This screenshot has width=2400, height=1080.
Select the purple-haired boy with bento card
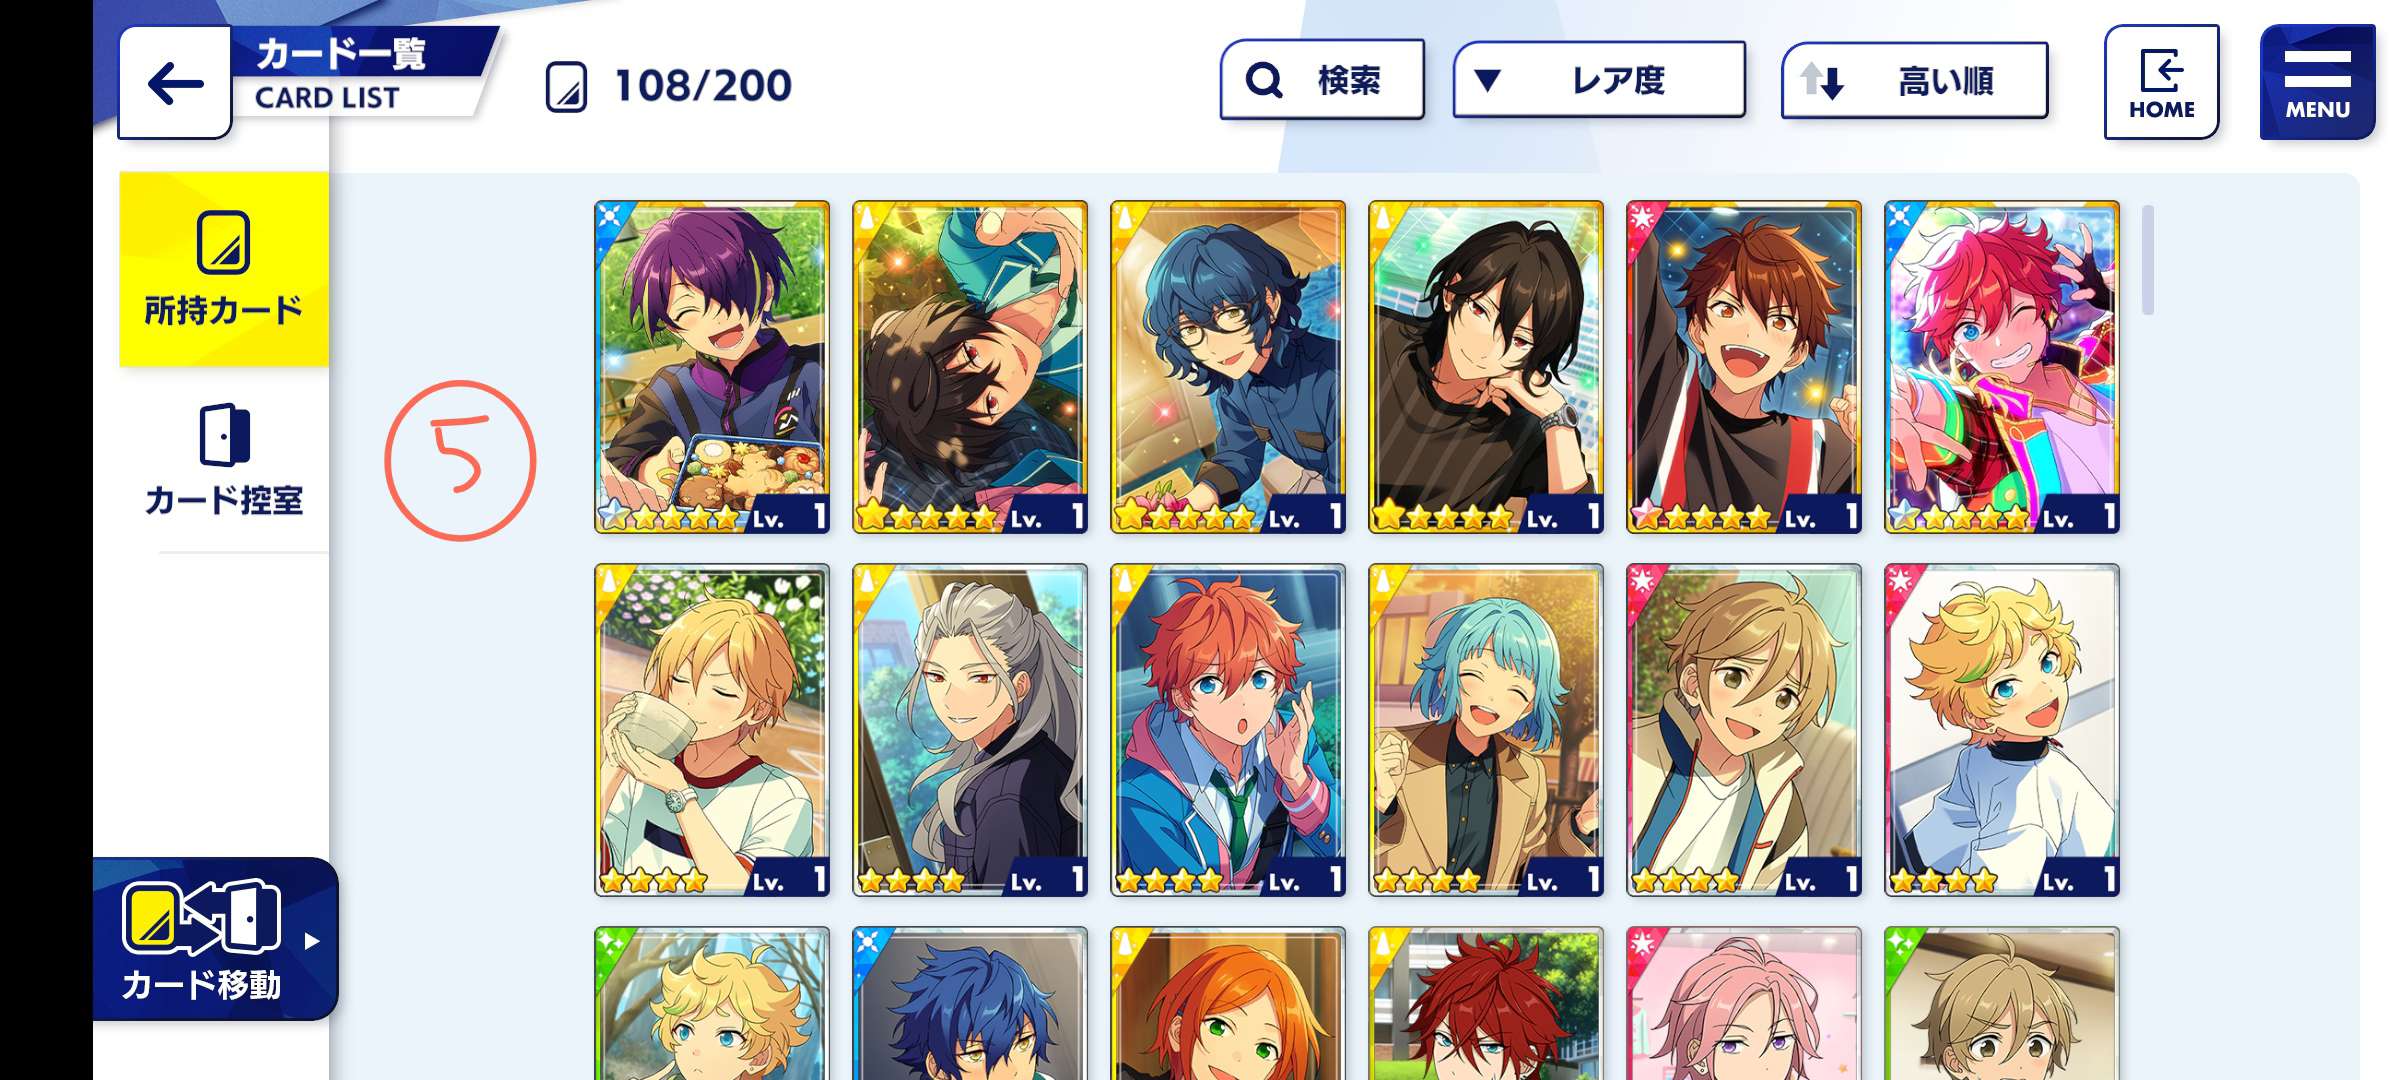712,367
